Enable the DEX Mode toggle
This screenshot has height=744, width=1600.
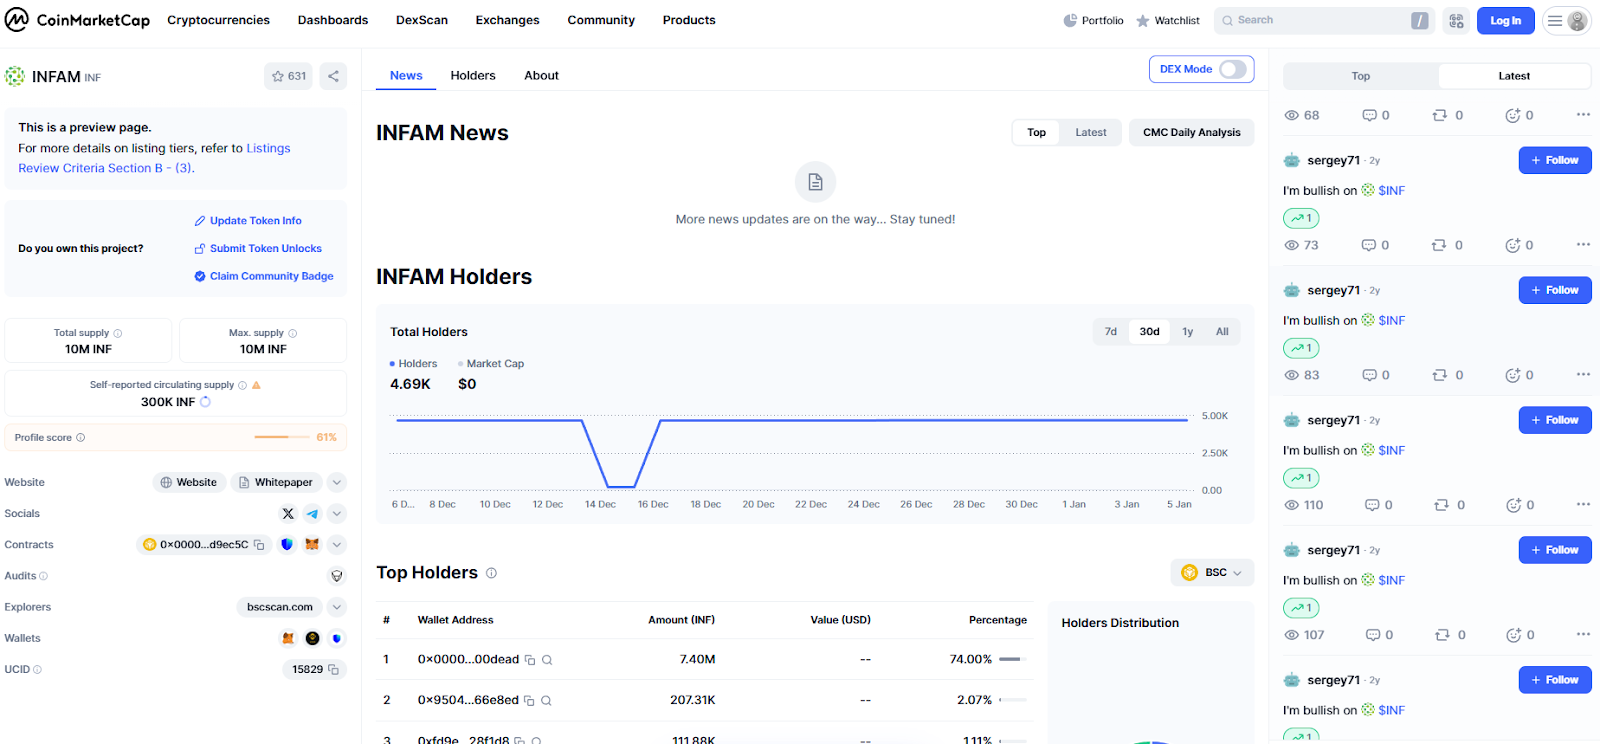[x=1232, y=69]
